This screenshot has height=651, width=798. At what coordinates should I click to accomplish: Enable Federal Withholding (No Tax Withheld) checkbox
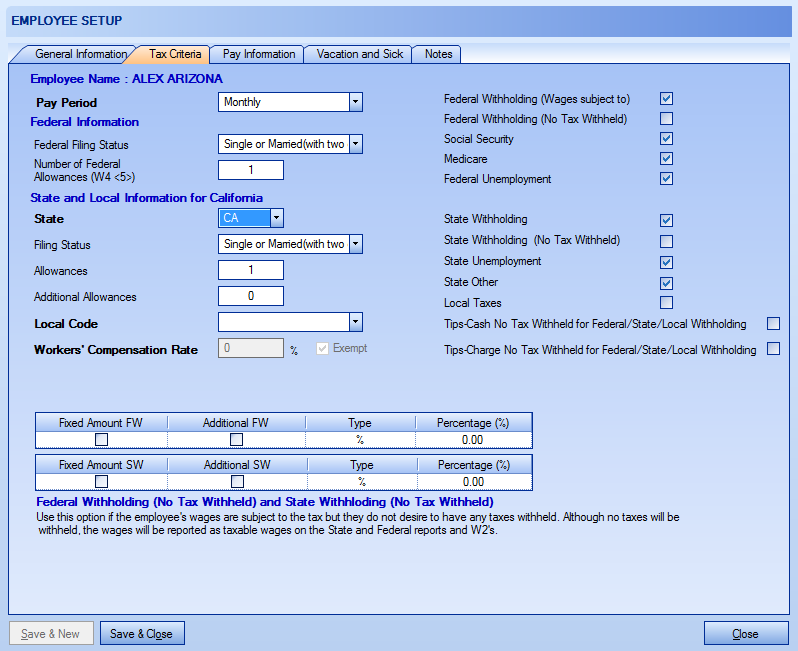[x=666, y=119]
